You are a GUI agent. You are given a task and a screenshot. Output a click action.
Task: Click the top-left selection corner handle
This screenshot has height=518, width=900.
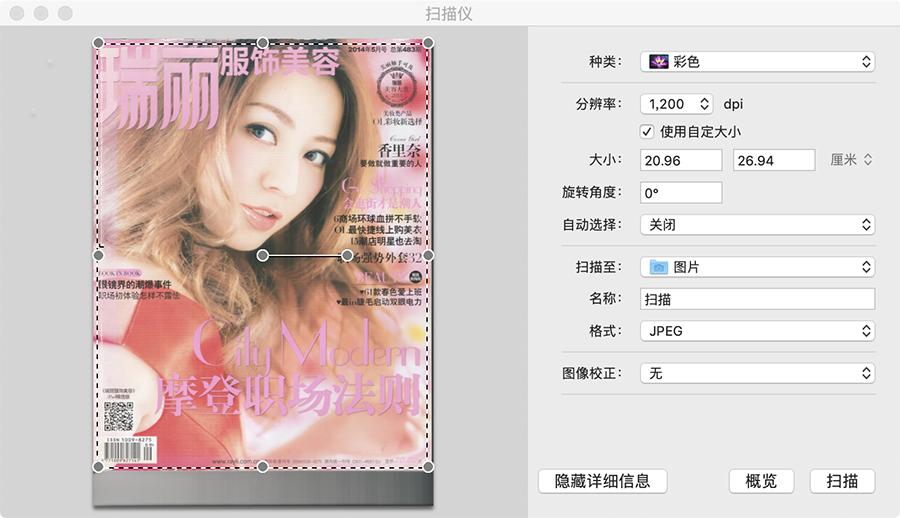98,42
